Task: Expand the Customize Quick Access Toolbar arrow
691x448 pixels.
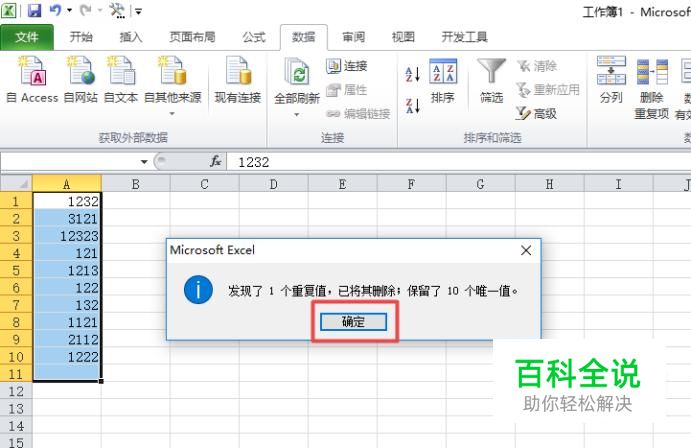Action: (x=138, y=11)
